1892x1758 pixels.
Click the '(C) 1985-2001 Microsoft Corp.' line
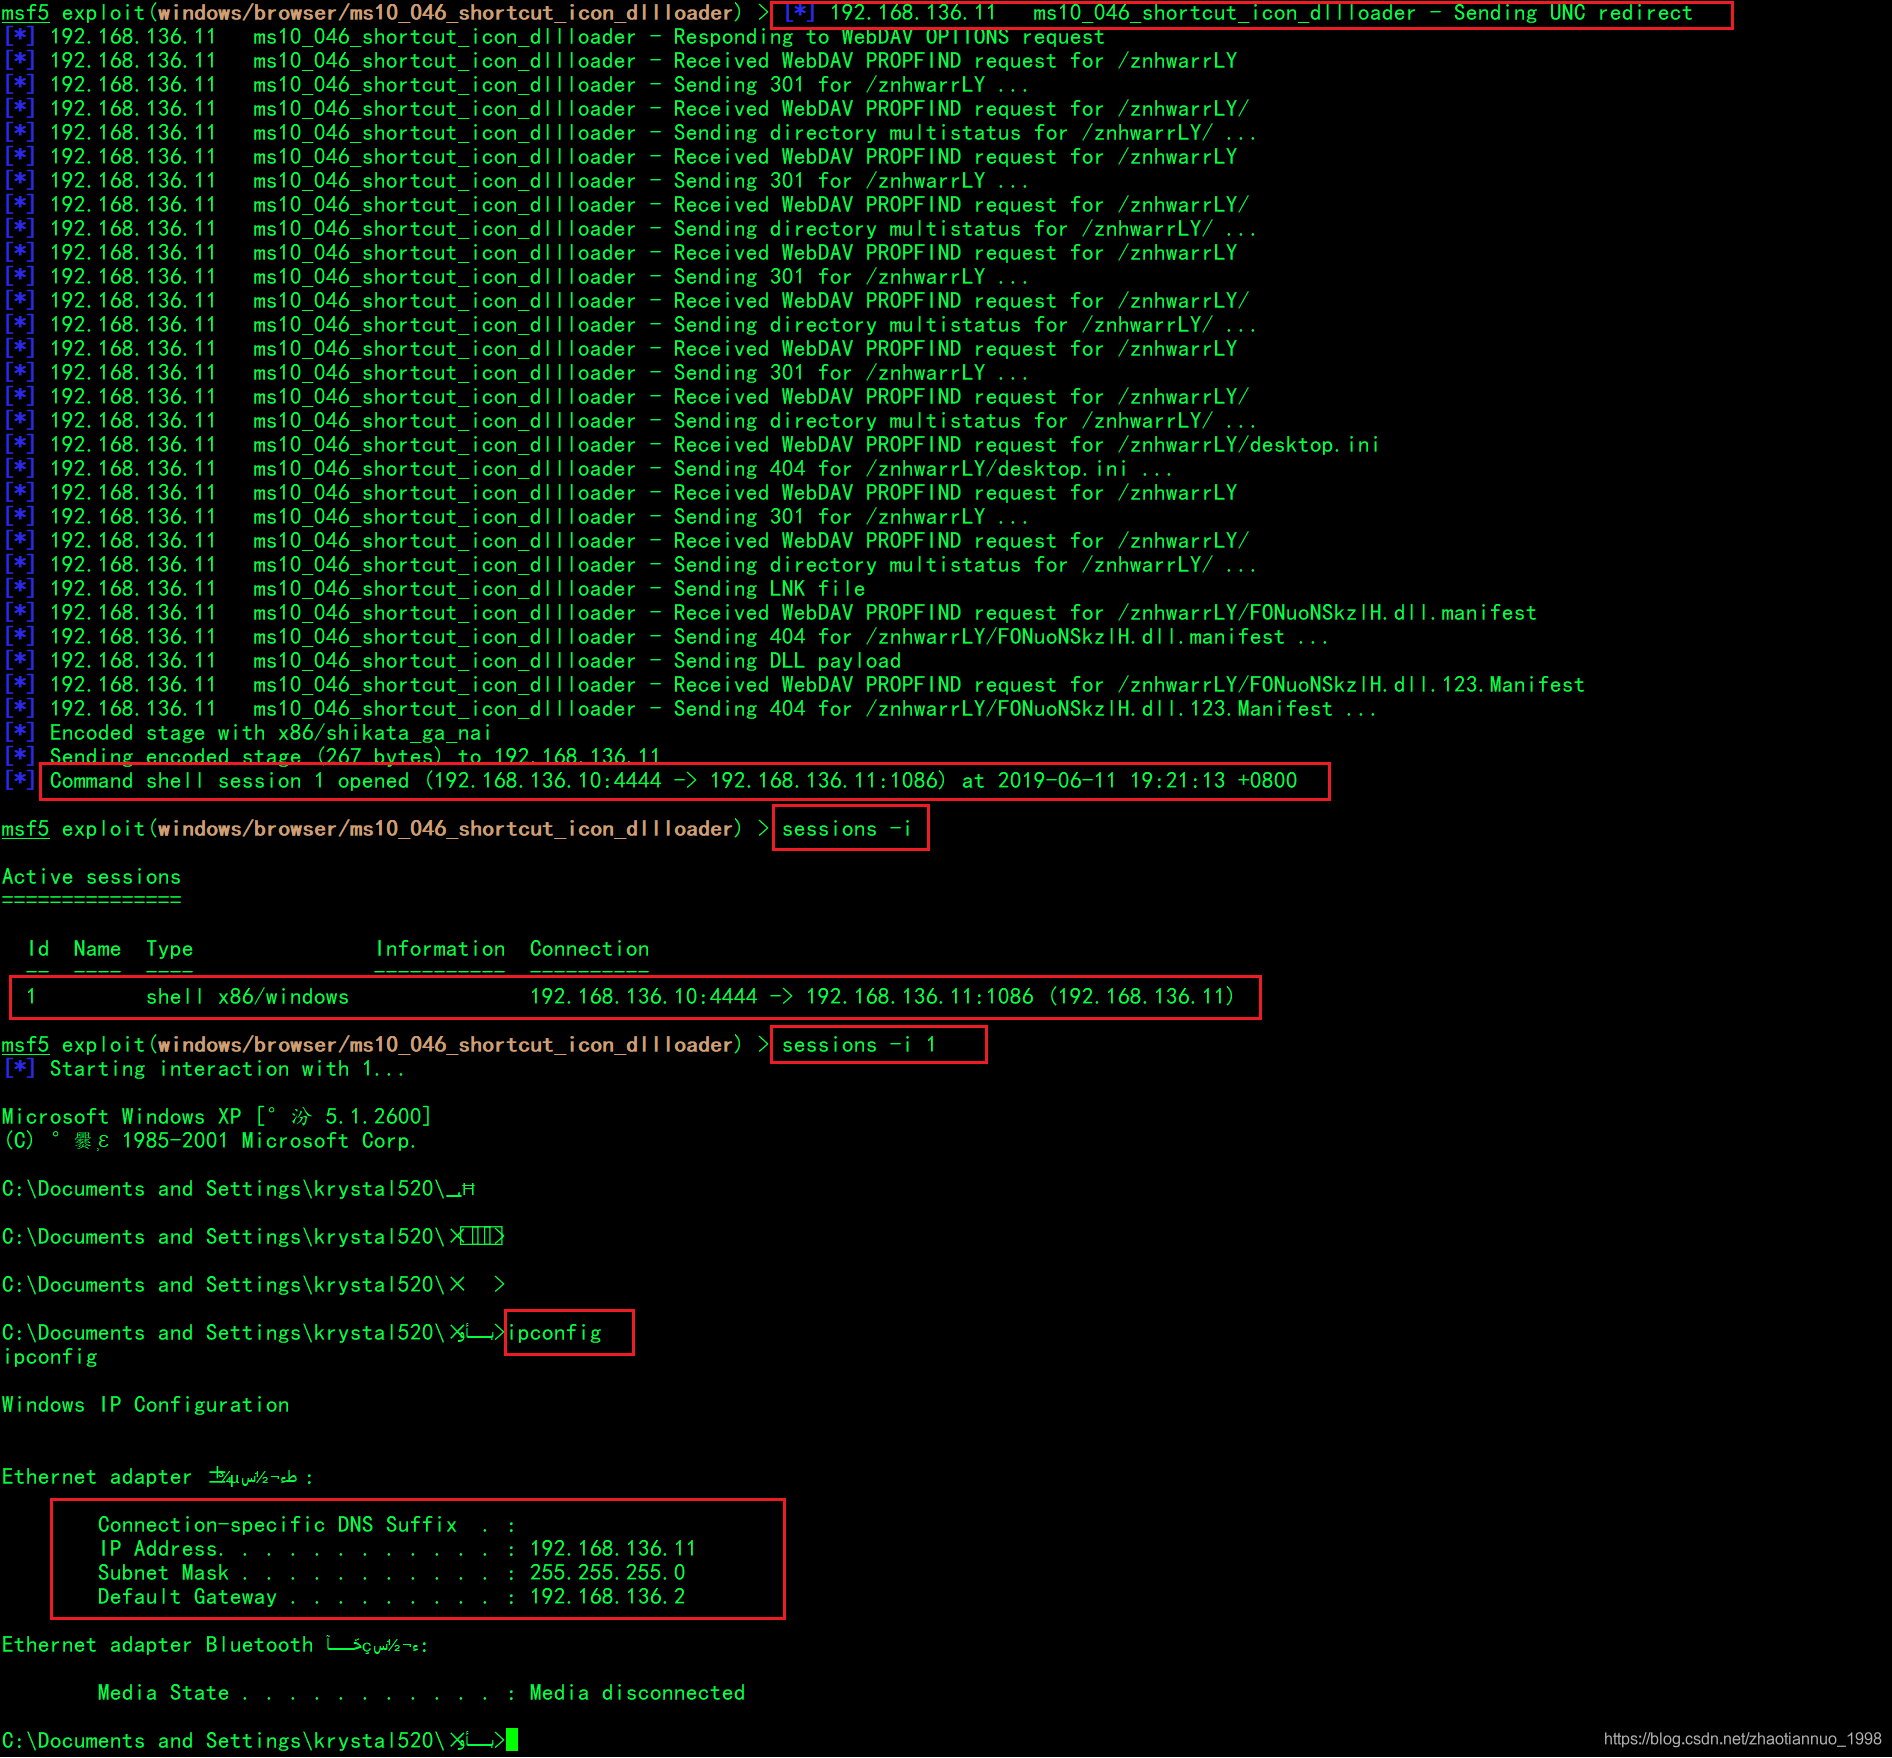(210, 1141)
